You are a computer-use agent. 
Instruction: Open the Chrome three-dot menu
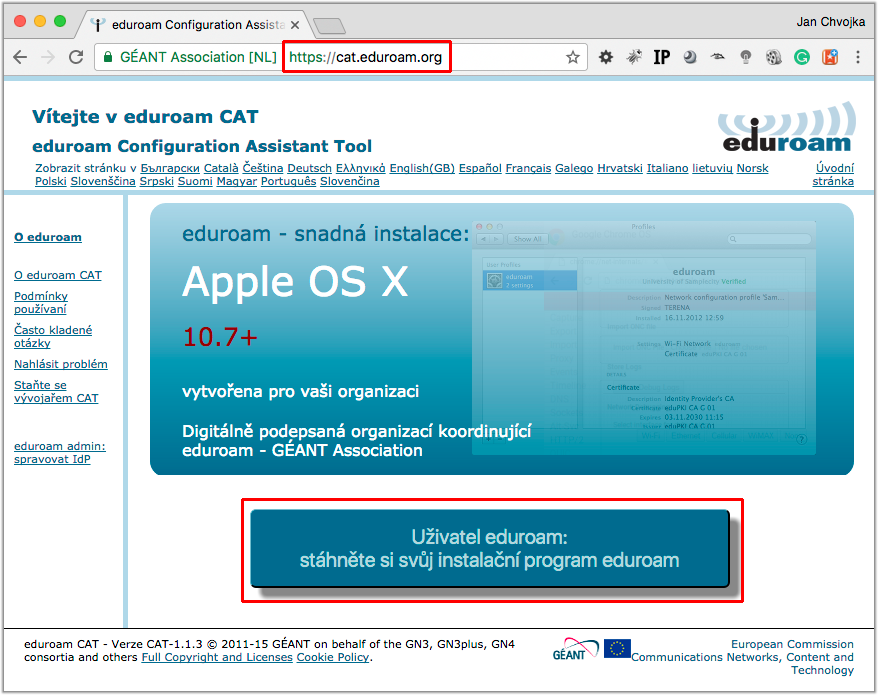pyautogui.click(x=857, y=57)
